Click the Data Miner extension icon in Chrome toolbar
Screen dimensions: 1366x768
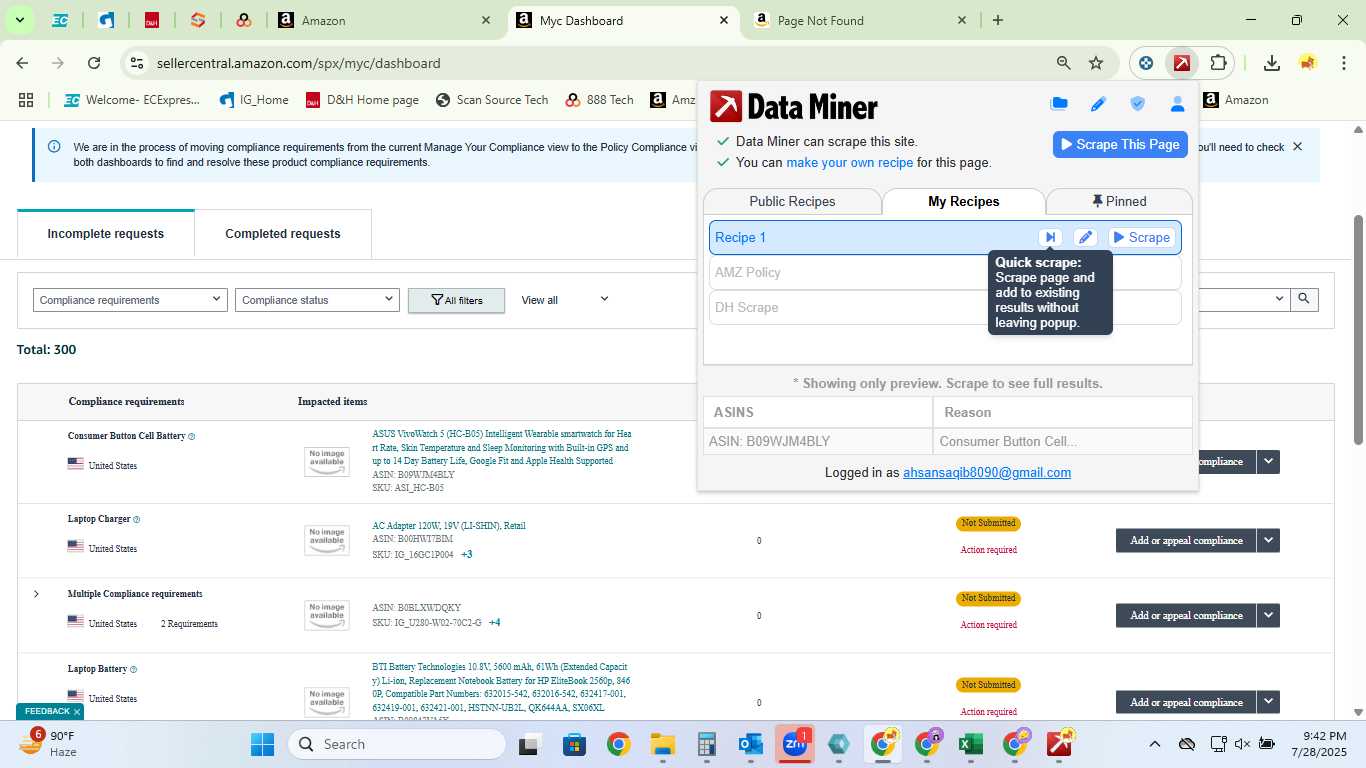1182,63
